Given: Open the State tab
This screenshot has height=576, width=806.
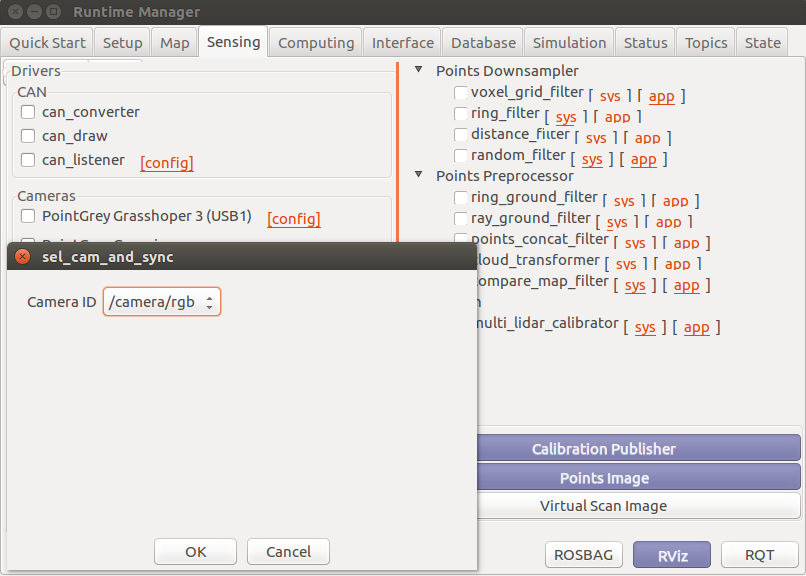Looking at the screenshot, I should click(x=763, y=43).
